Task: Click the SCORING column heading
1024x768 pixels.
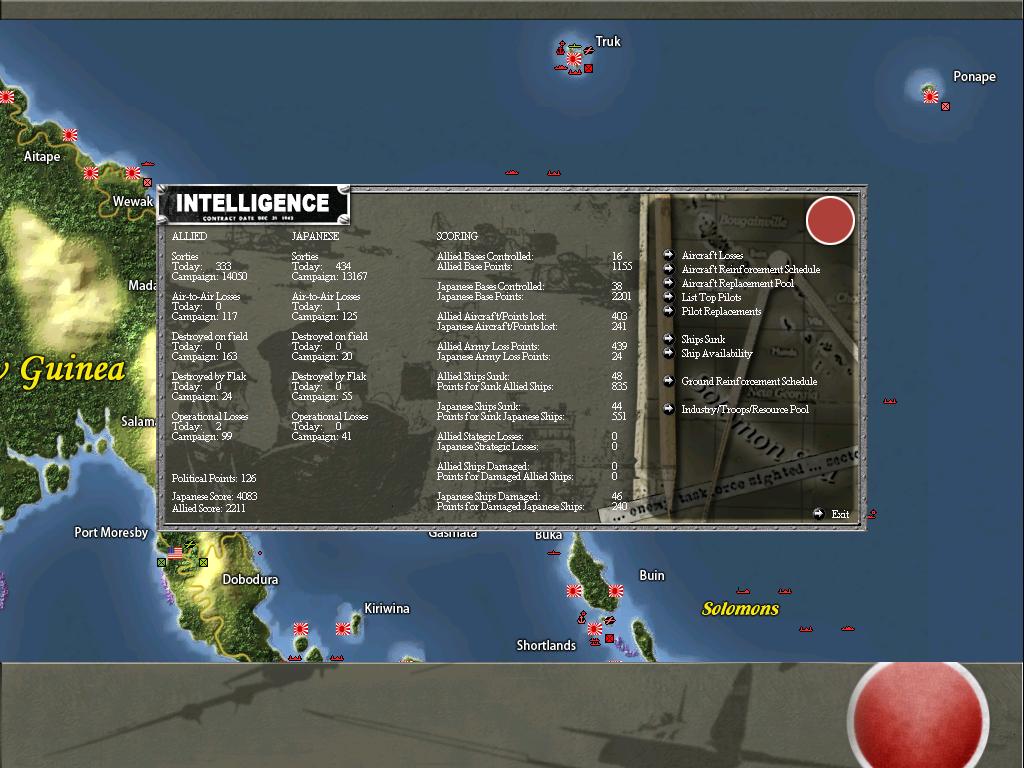Action: pyautogui.click(x=457, y=236)
